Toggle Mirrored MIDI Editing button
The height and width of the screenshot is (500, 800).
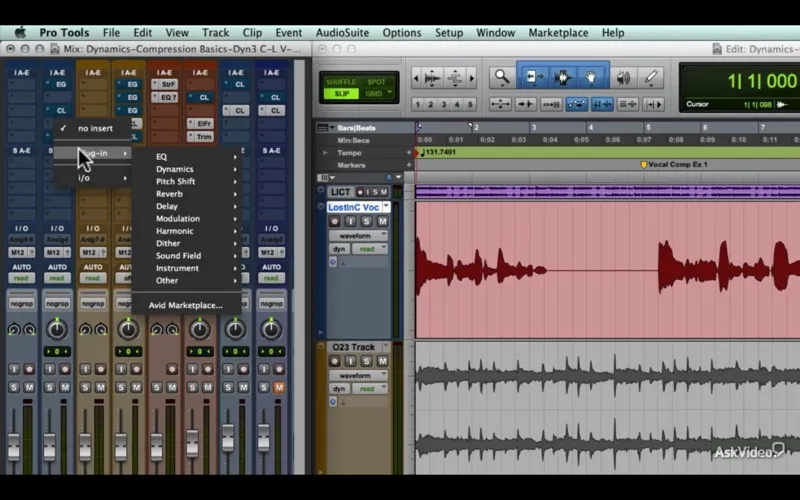pyautogui.click(x=551, y=104)
